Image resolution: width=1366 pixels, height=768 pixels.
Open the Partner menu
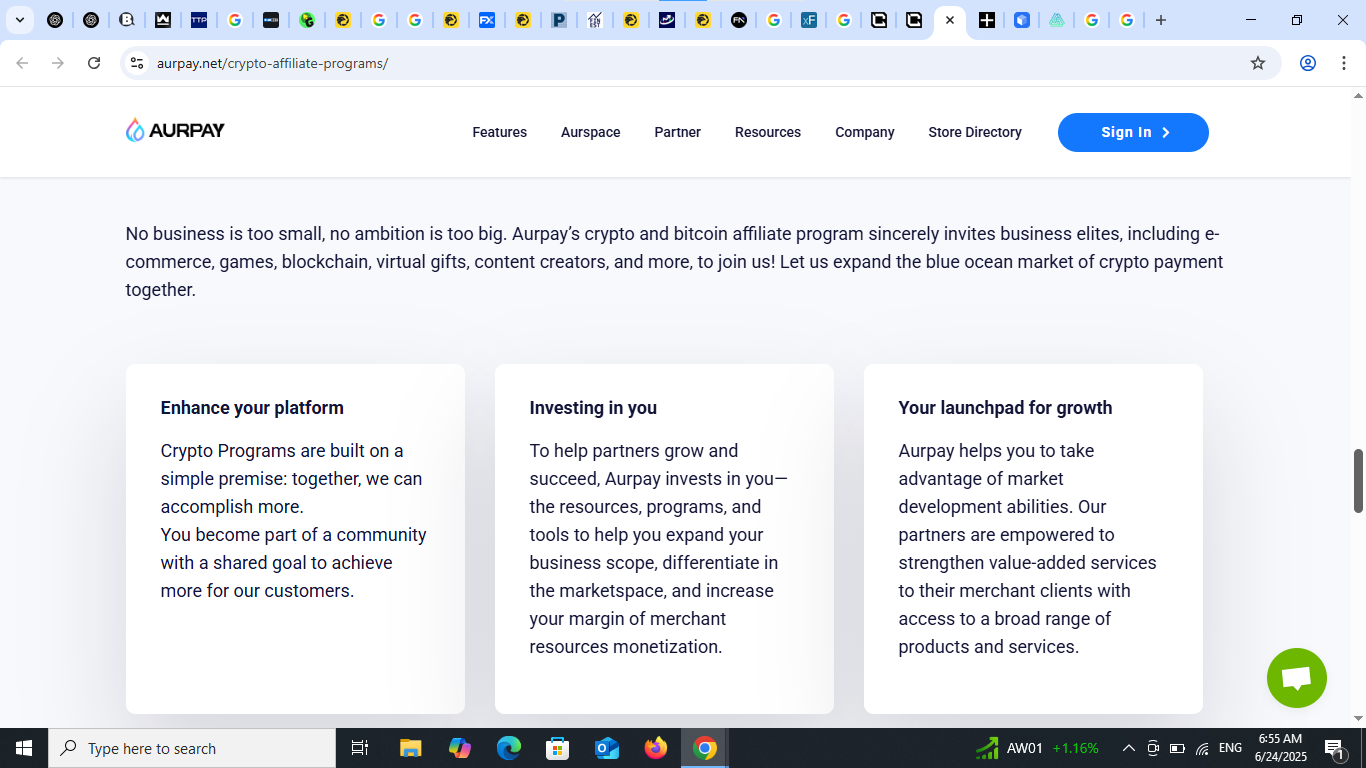point(678,132)
